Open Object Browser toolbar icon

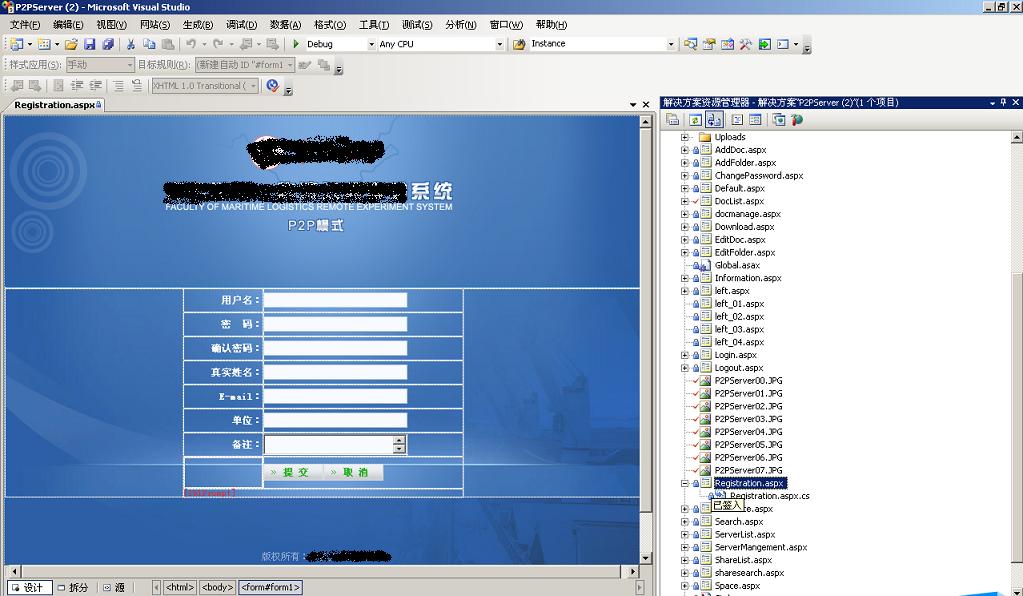tap(727, 44)
